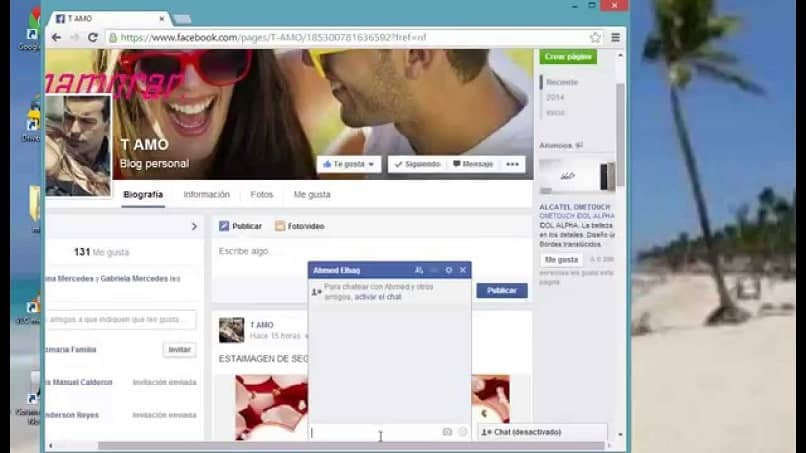806x453 pixels.
Task: Close the T AMO browser tab
Action: [161, 19]
